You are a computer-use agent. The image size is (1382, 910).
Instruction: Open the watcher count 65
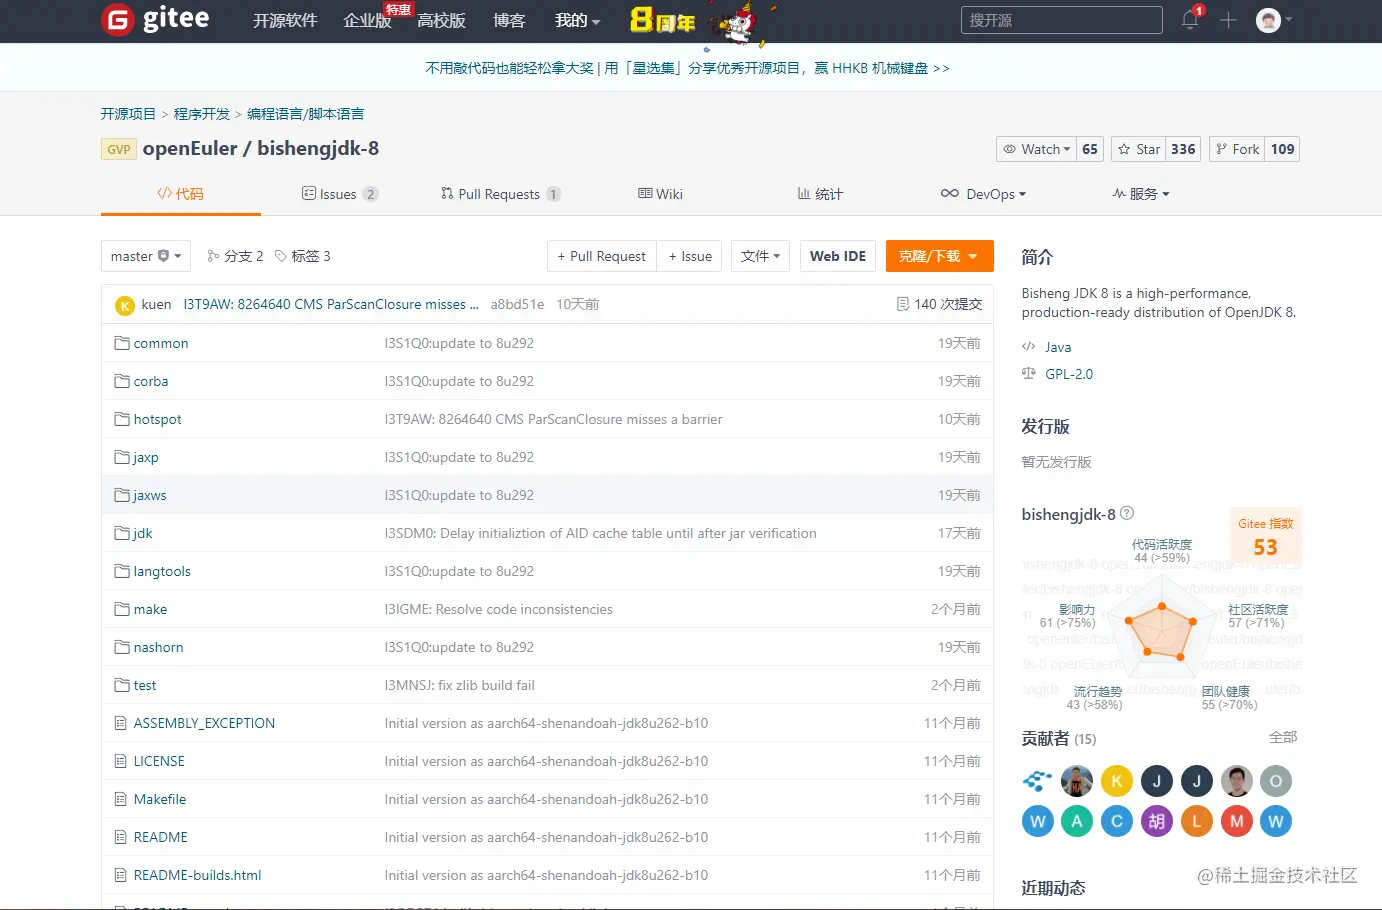click(x=1089, y=149)
